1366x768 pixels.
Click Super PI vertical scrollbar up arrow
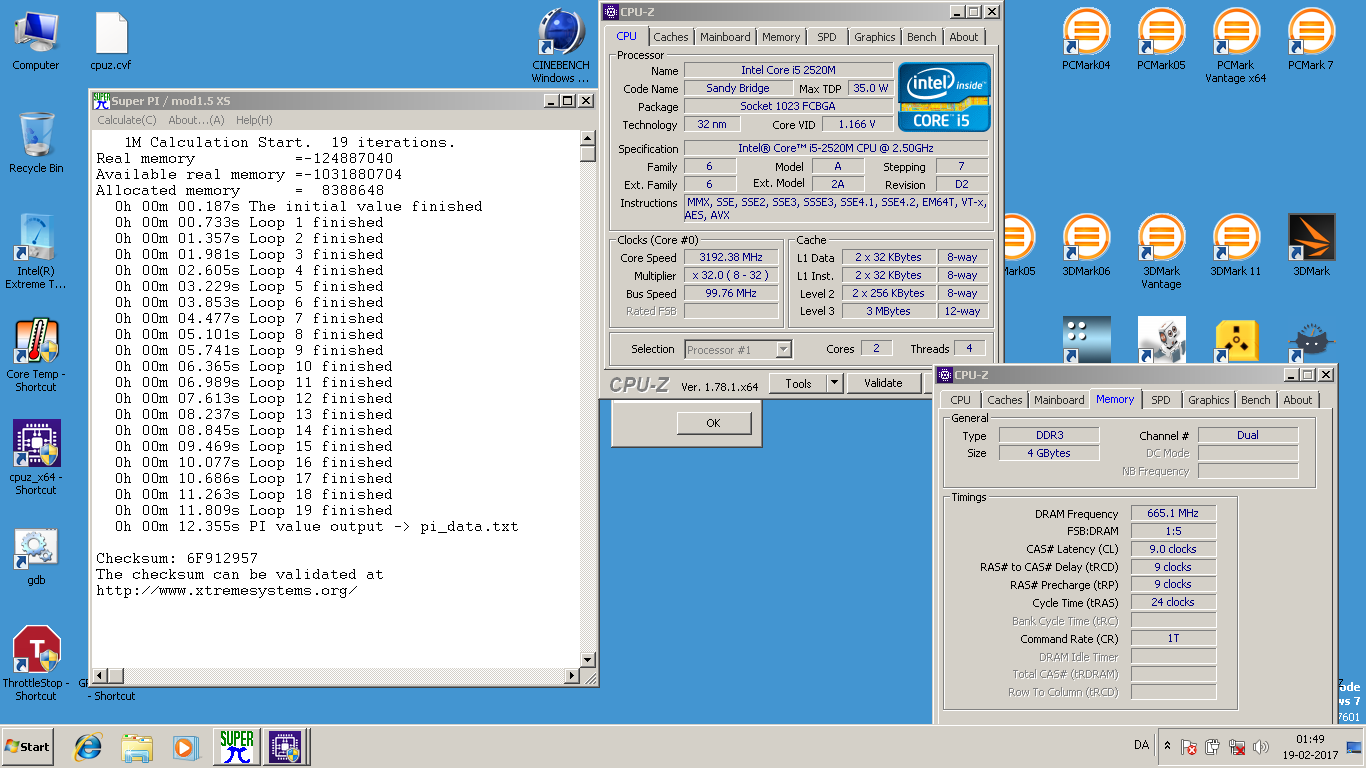pyautogui.click(x=588, y=139)
